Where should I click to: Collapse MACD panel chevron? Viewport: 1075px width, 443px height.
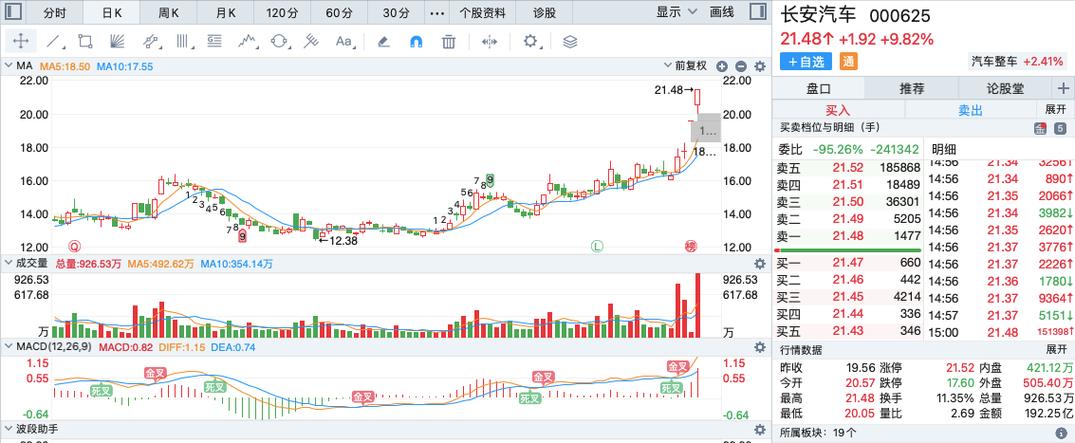point(9,347)
